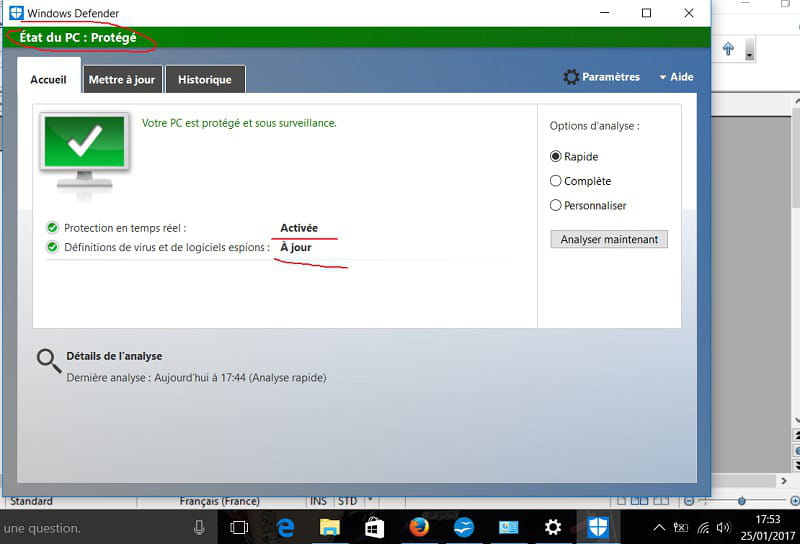Click the Cortana microphone icon
This screenshot has height=544, width=800.
pos(199,528)
